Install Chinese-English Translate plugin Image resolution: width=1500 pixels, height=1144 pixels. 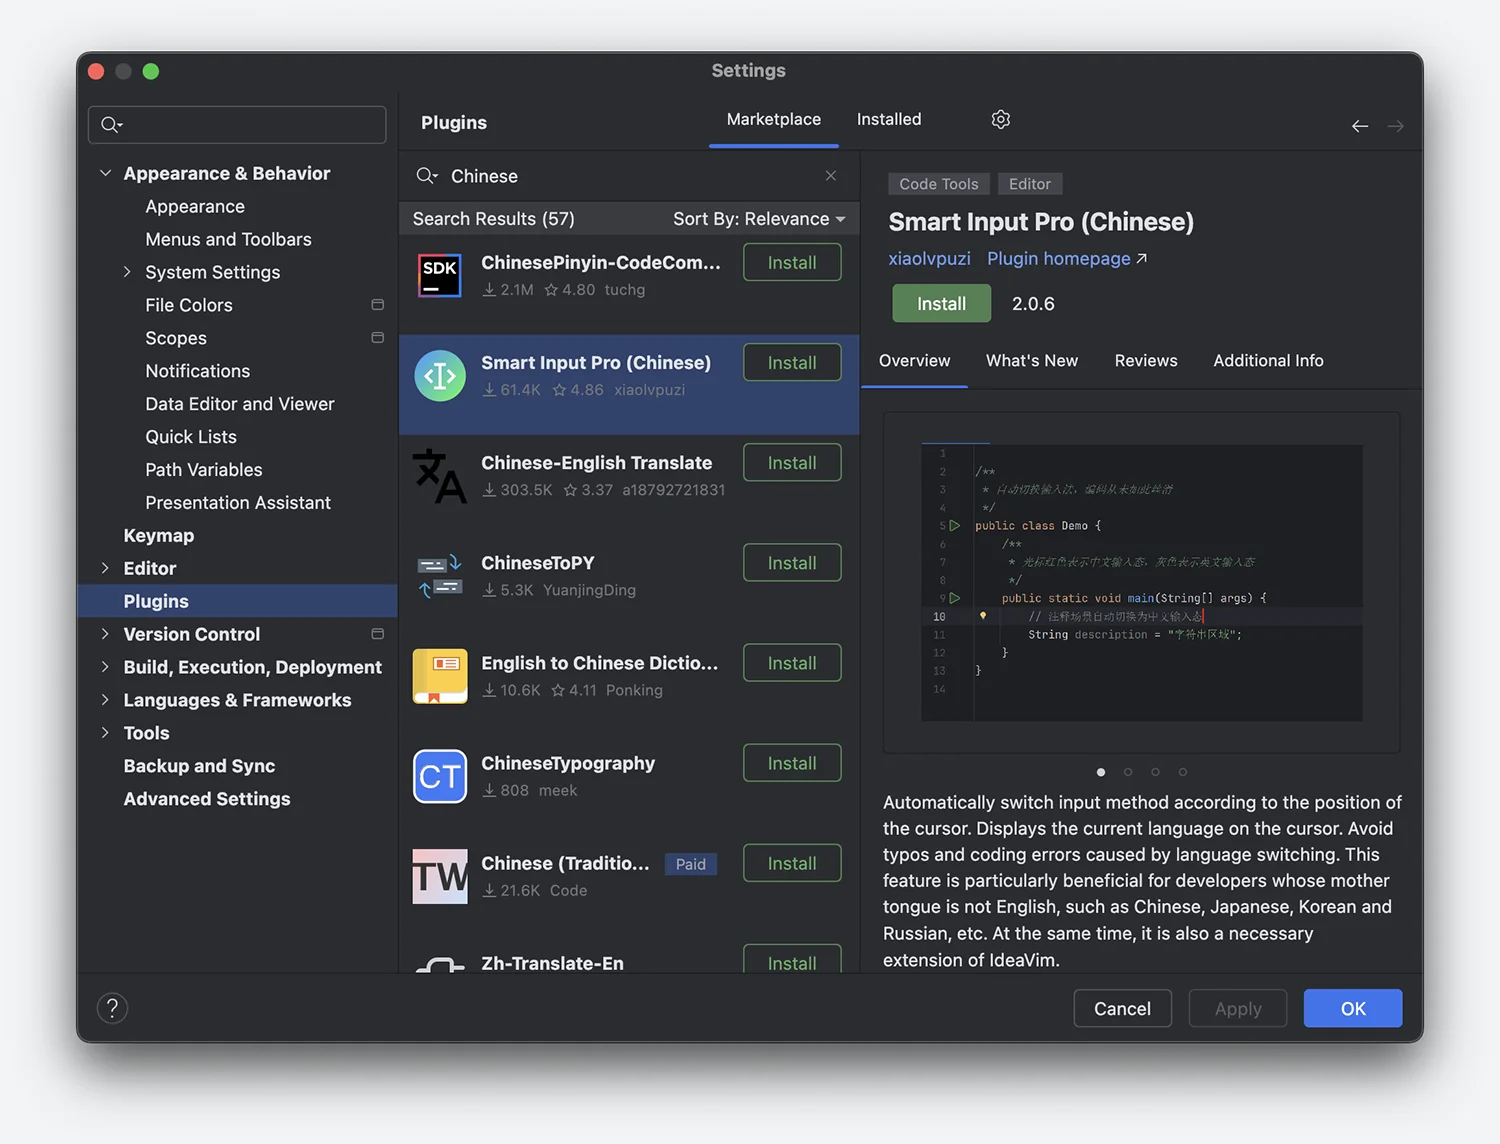pos(792,462)
